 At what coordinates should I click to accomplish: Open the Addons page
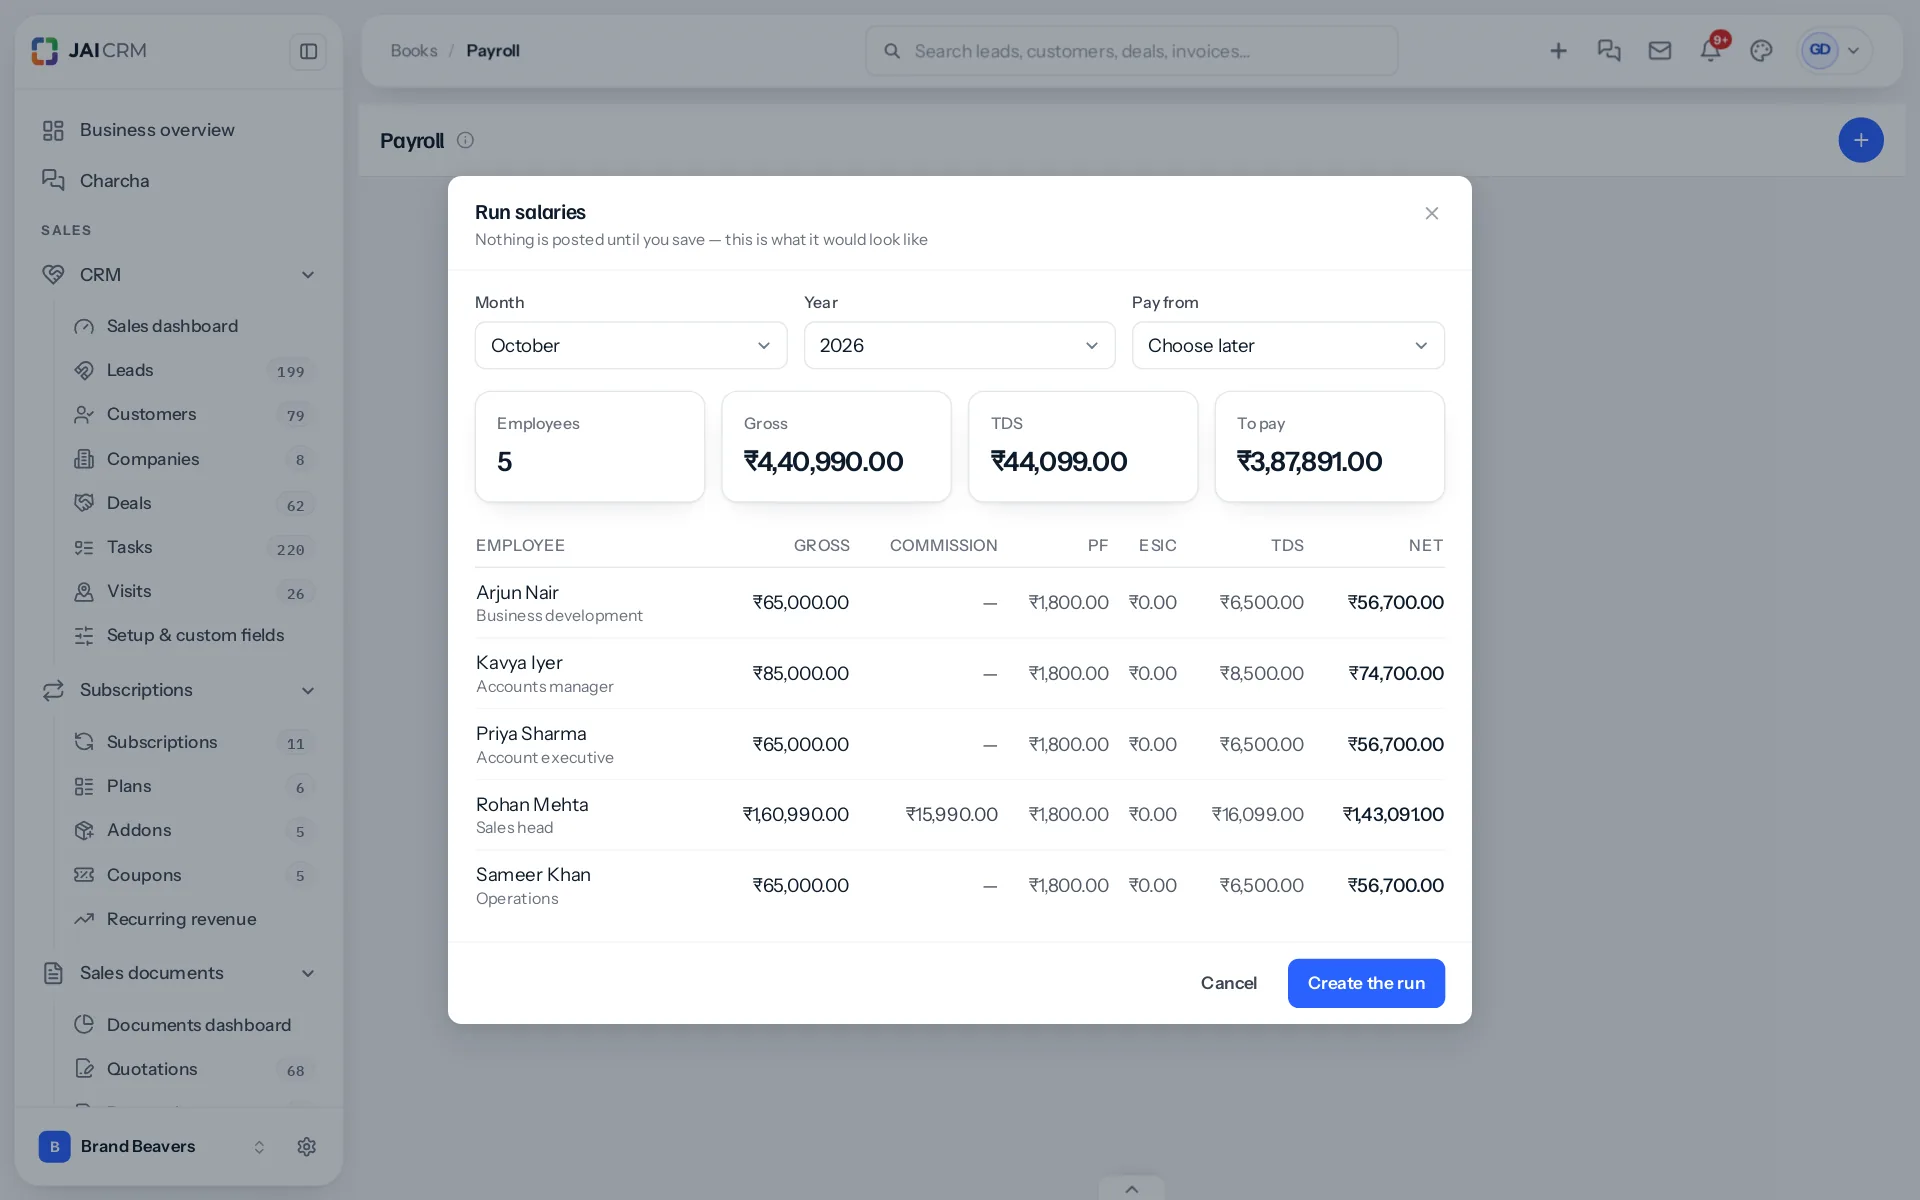[x=194, y=830]
